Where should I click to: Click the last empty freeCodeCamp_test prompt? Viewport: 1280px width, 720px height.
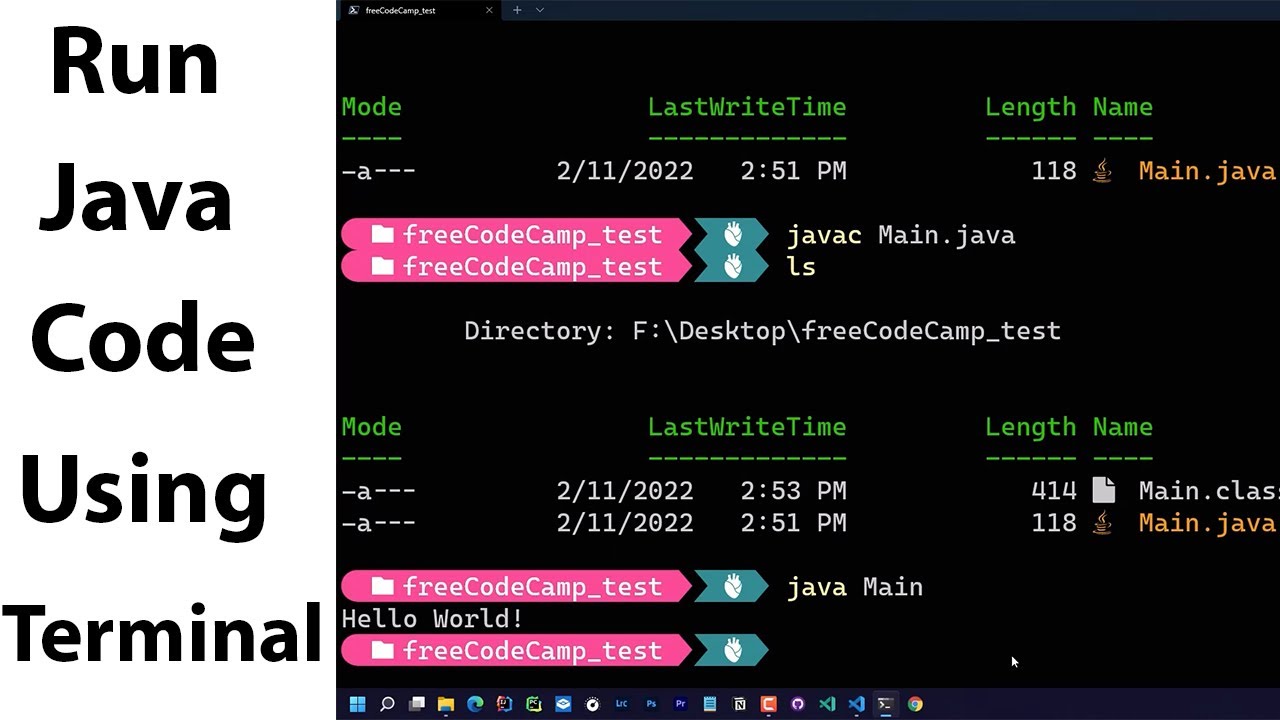pyautogui.click(x=555, y=651)
